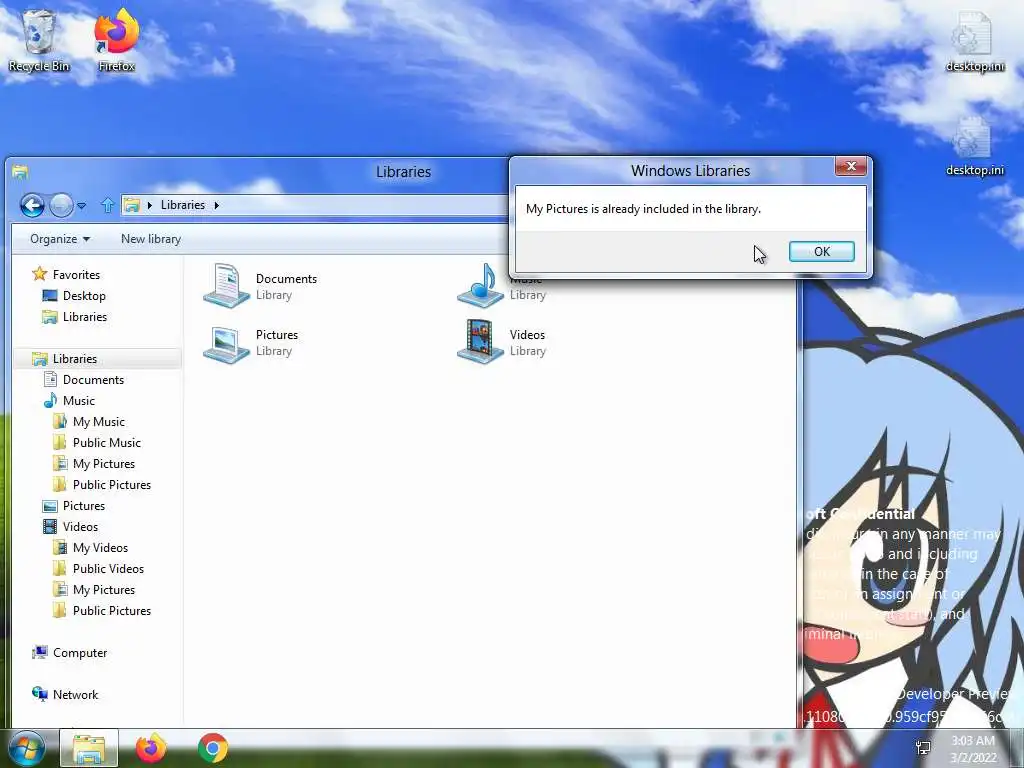Select Public Music folder in tree

[x=107, y=443]
